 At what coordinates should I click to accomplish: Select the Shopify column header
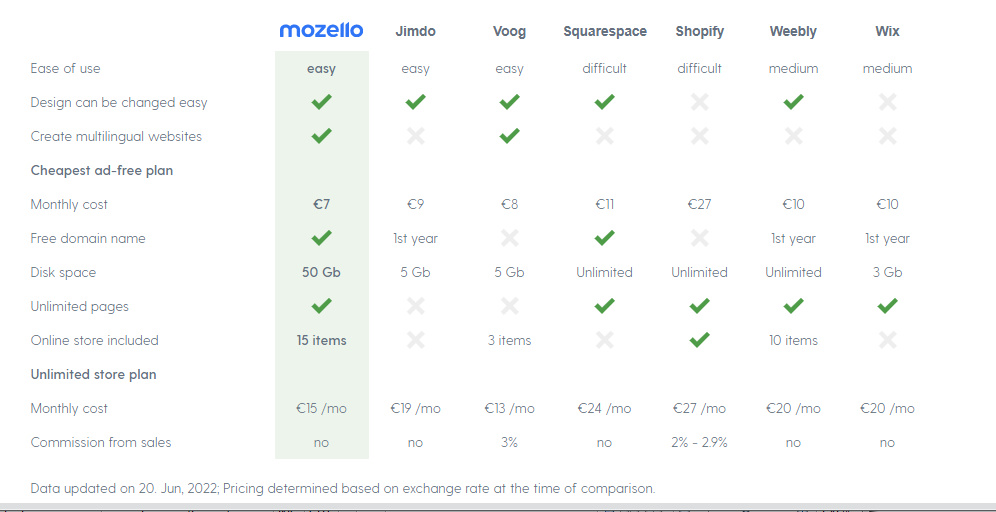(699, 31)
